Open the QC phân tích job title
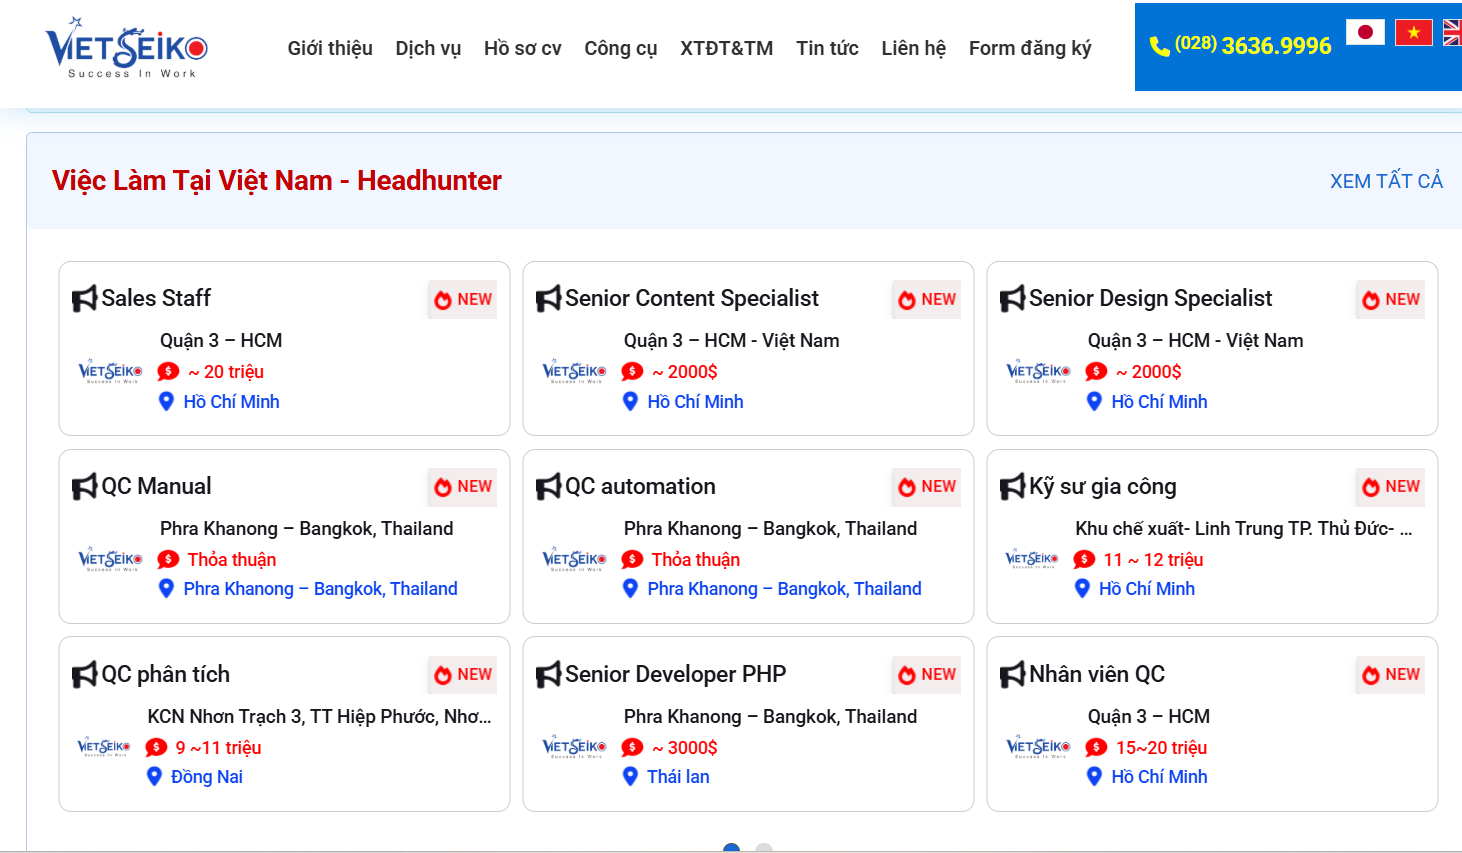1462x853 pixels. click(165, 674)
